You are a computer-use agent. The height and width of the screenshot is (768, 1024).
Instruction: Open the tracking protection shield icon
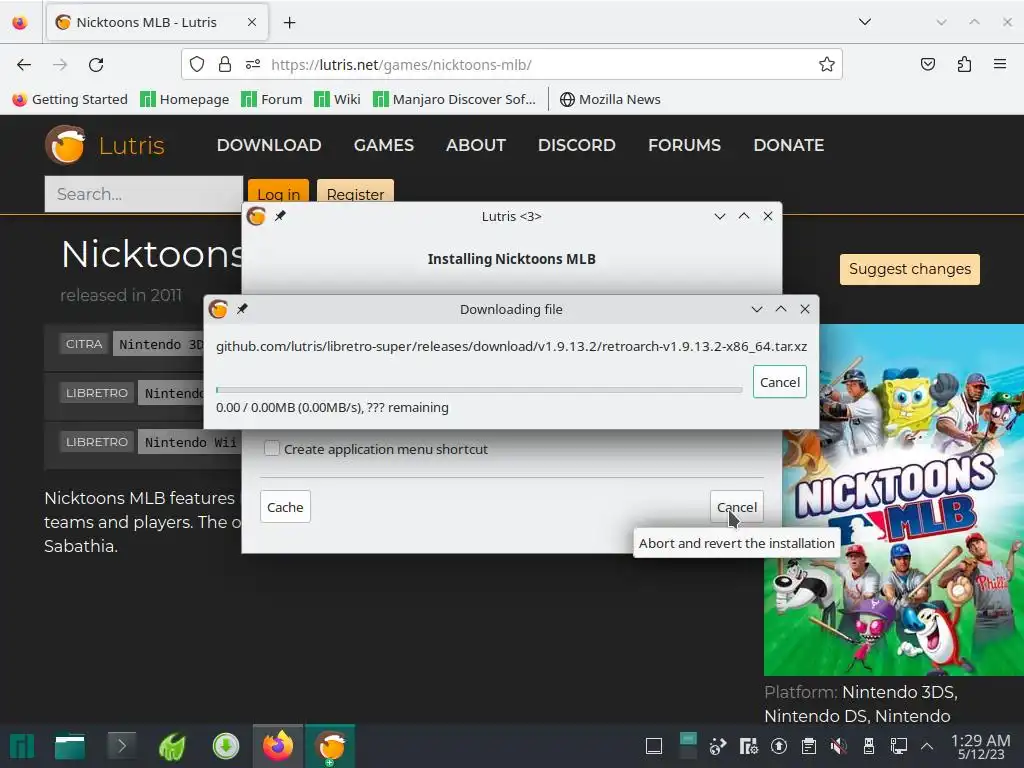coord(197,65)
